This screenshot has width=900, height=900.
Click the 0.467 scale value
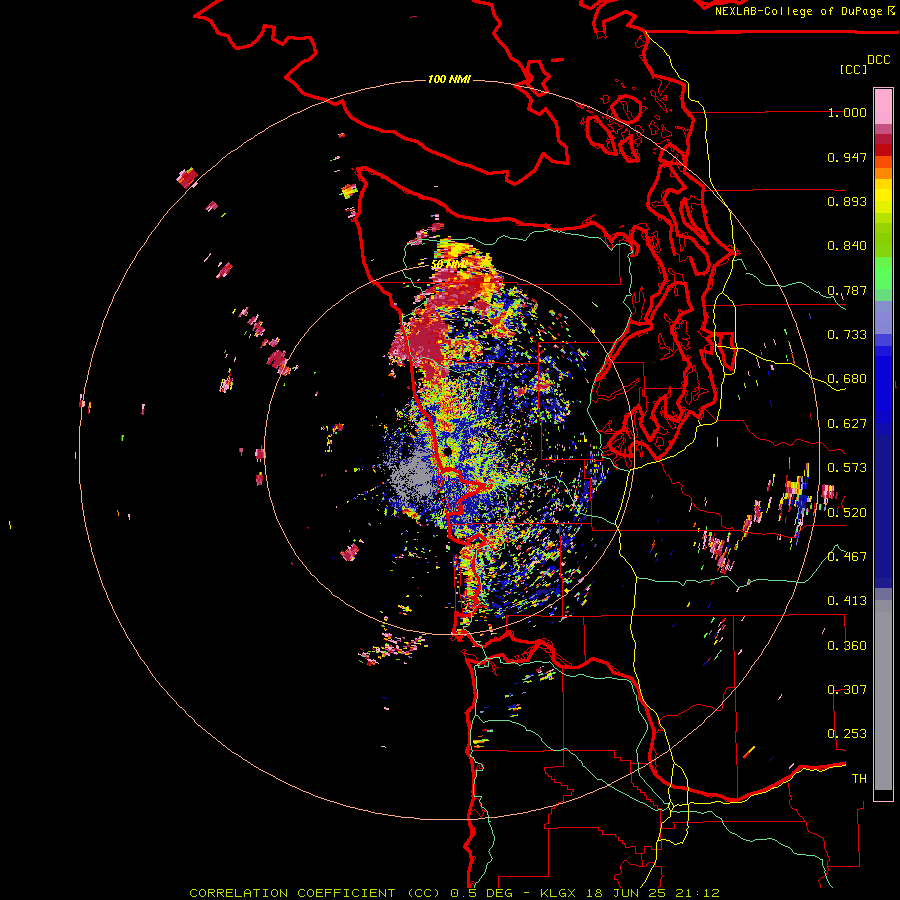pos(847,557)
